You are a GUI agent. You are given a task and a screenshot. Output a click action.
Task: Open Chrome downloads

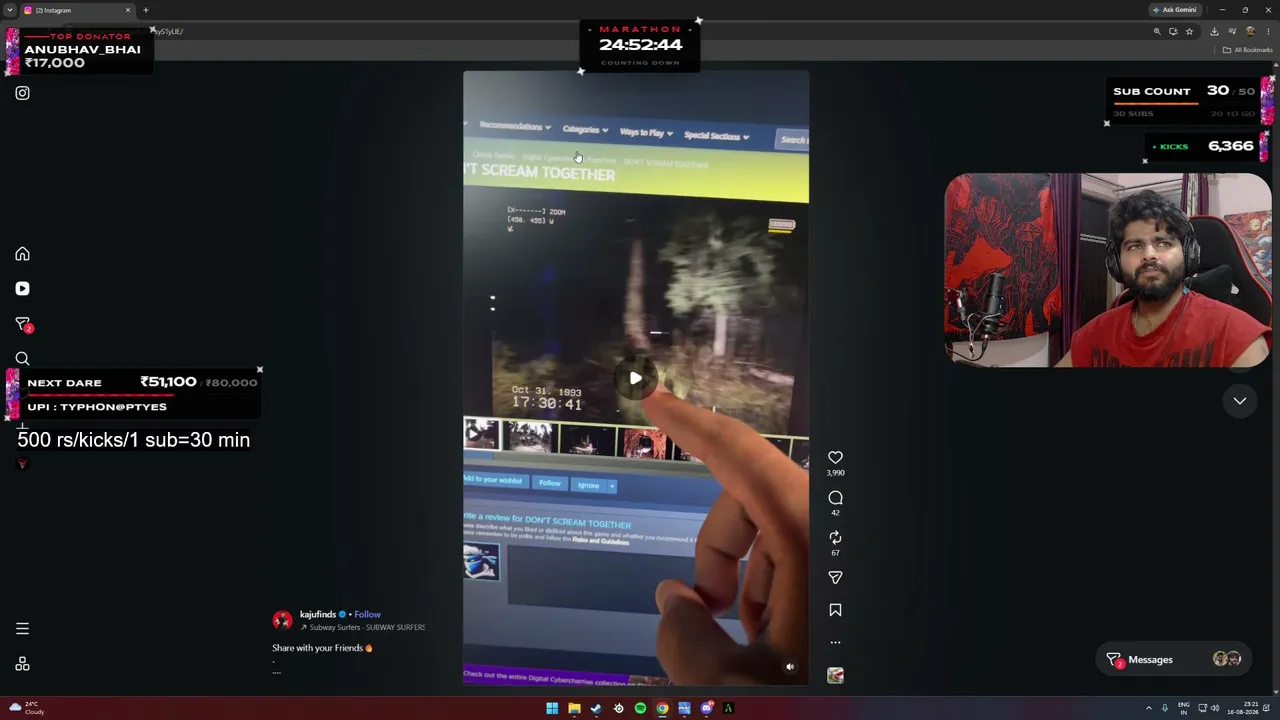click(1215, 31)
